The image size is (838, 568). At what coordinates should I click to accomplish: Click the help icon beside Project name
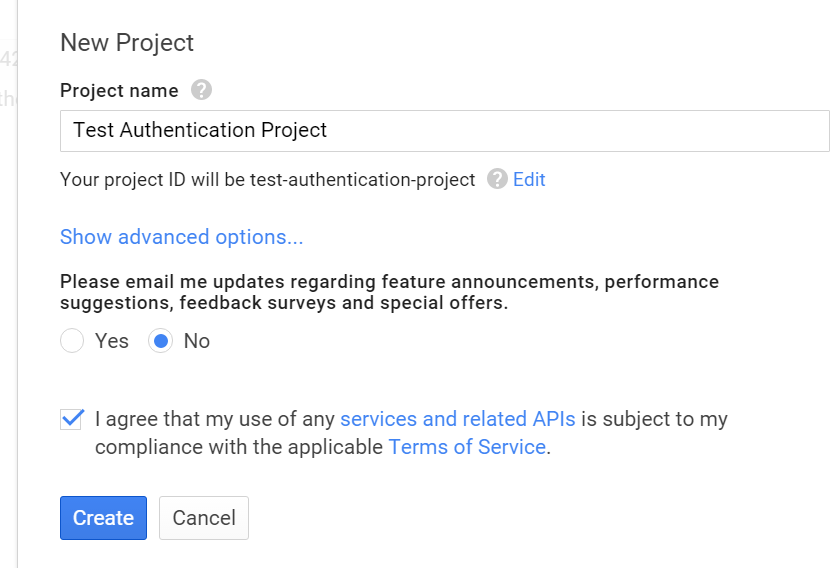201,91
